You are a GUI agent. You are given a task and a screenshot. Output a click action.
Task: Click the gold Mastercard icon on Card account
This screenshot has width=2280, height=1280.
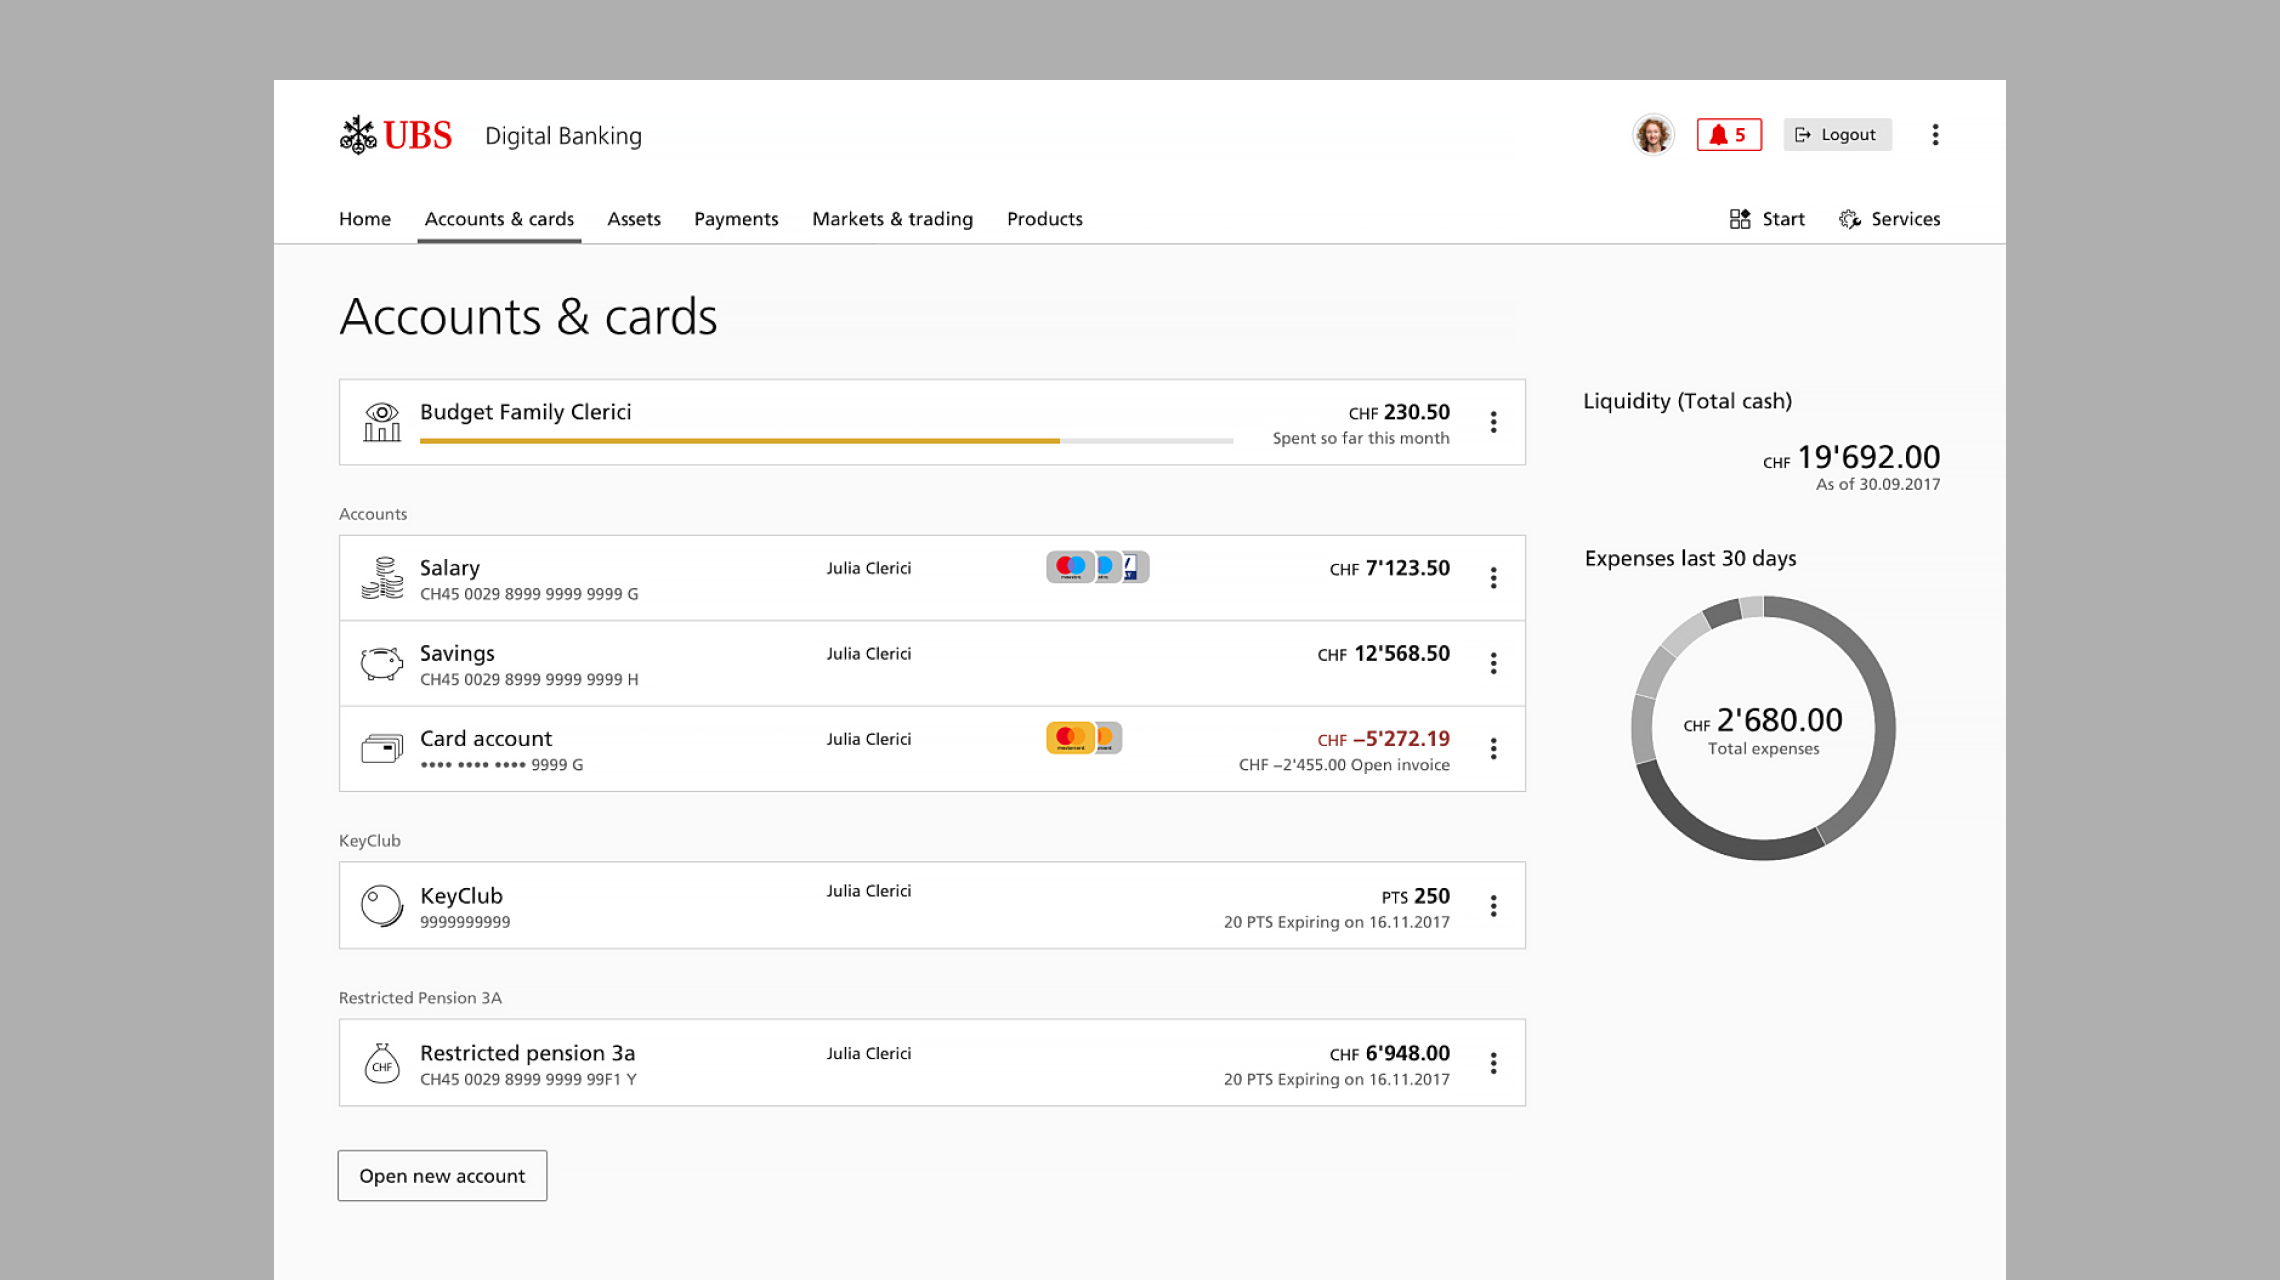pos(1069,738)
